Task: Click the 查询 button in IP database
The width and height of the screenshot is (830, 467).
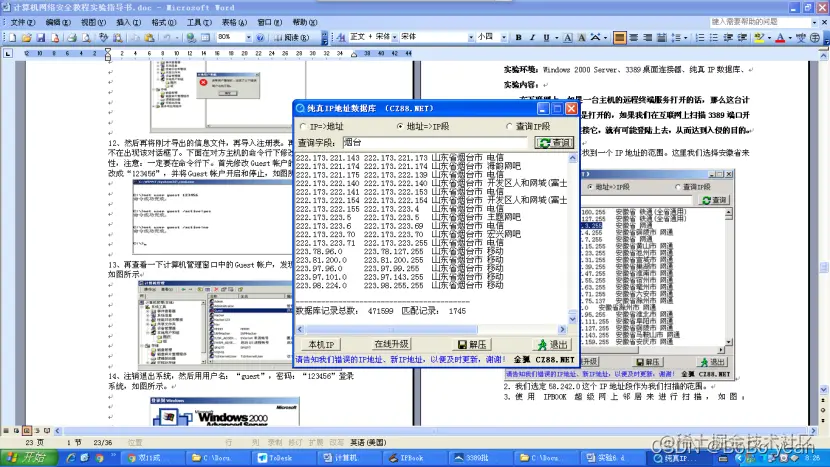Action: tap(554, 143)
